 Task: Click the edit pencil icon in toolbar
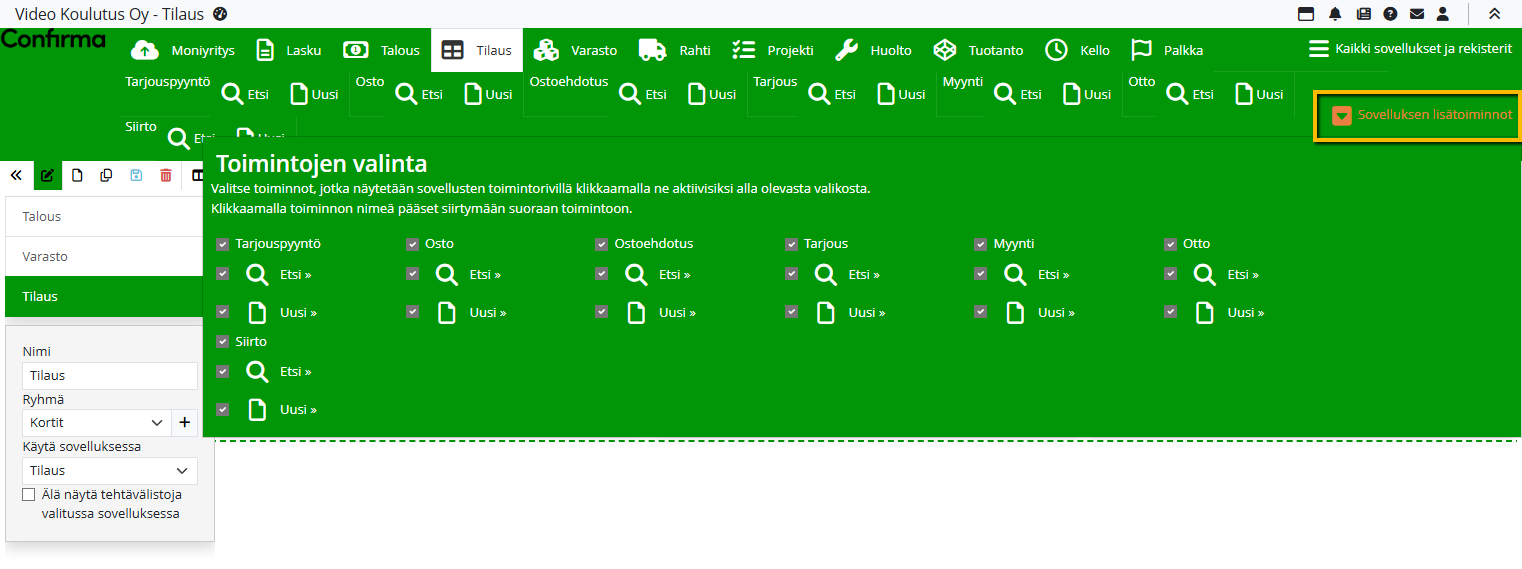[46, 175]
